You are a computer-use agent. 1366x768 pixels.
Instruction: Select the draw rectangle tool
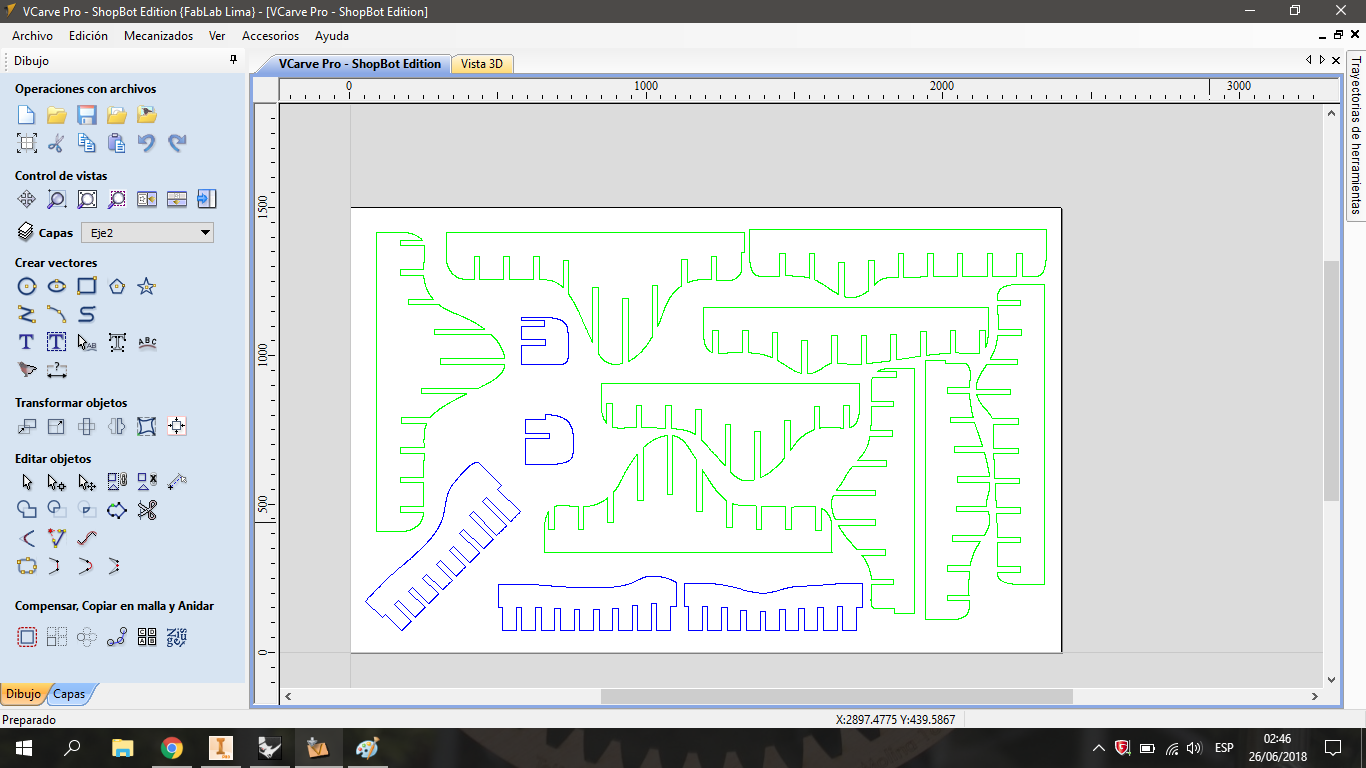pyautogui.click(x=87, y=286)
